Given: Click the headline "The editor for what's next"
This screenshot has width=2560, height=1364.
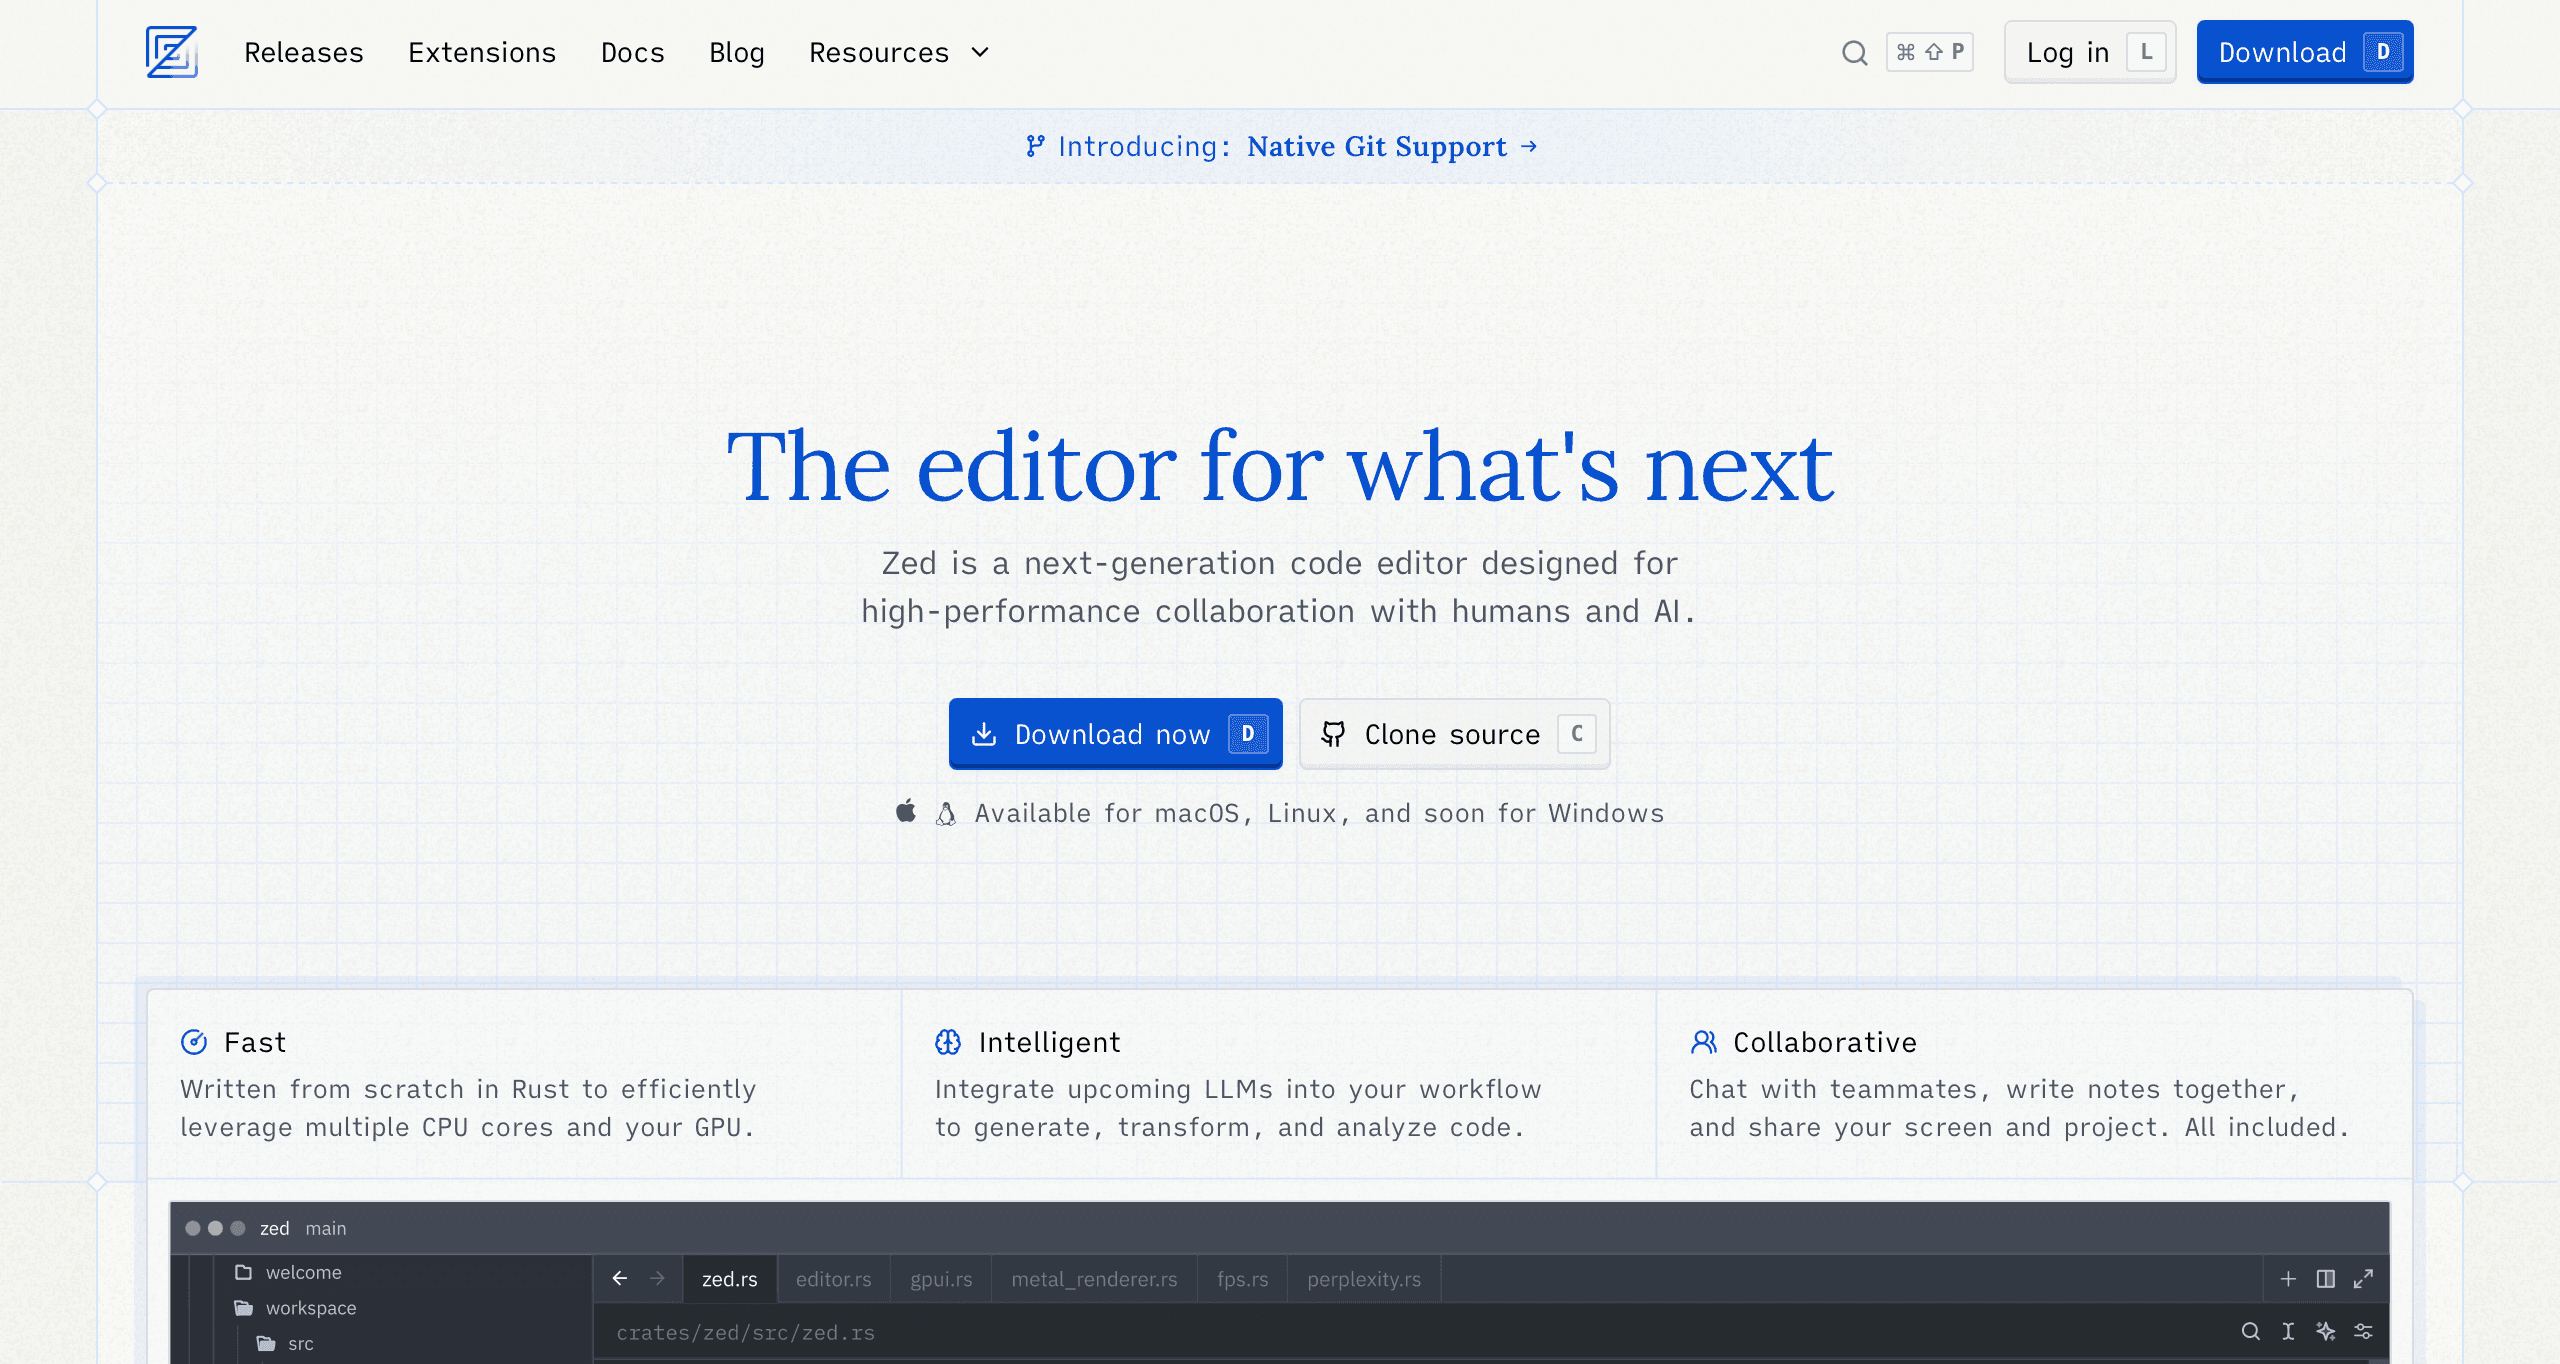Looking at the screenshot, I should pos(1280,466).
